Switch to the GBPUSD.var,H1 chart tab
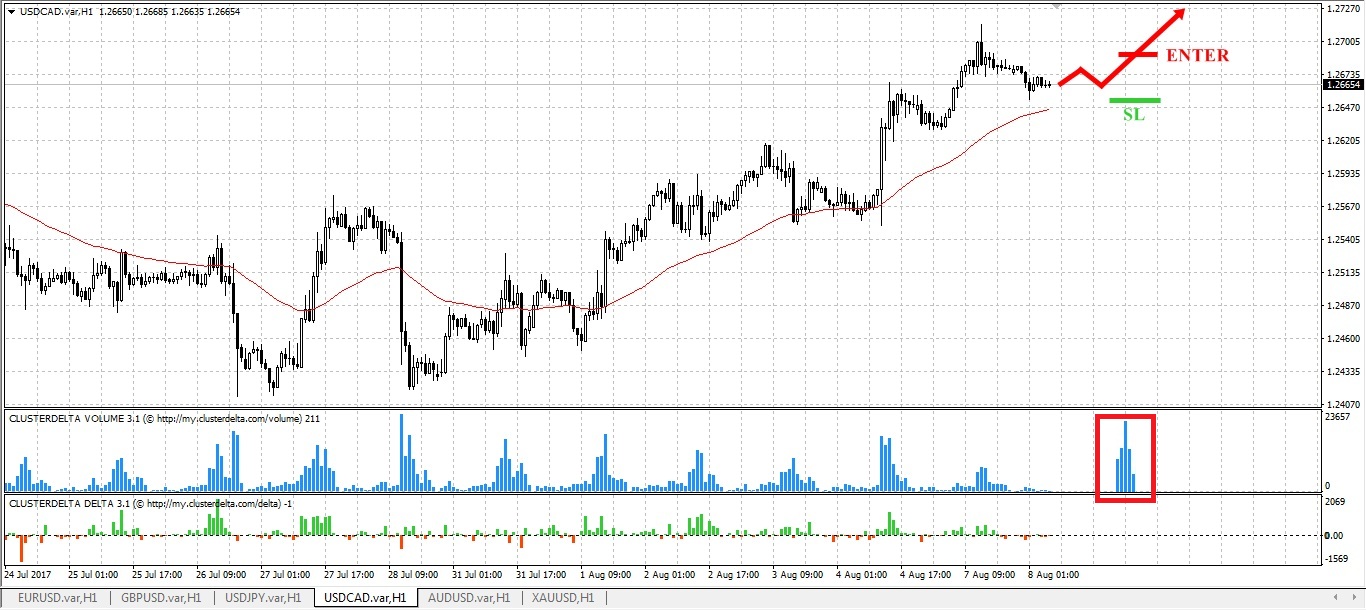The width and height of the screenshot is (1366, 610). 161,597
